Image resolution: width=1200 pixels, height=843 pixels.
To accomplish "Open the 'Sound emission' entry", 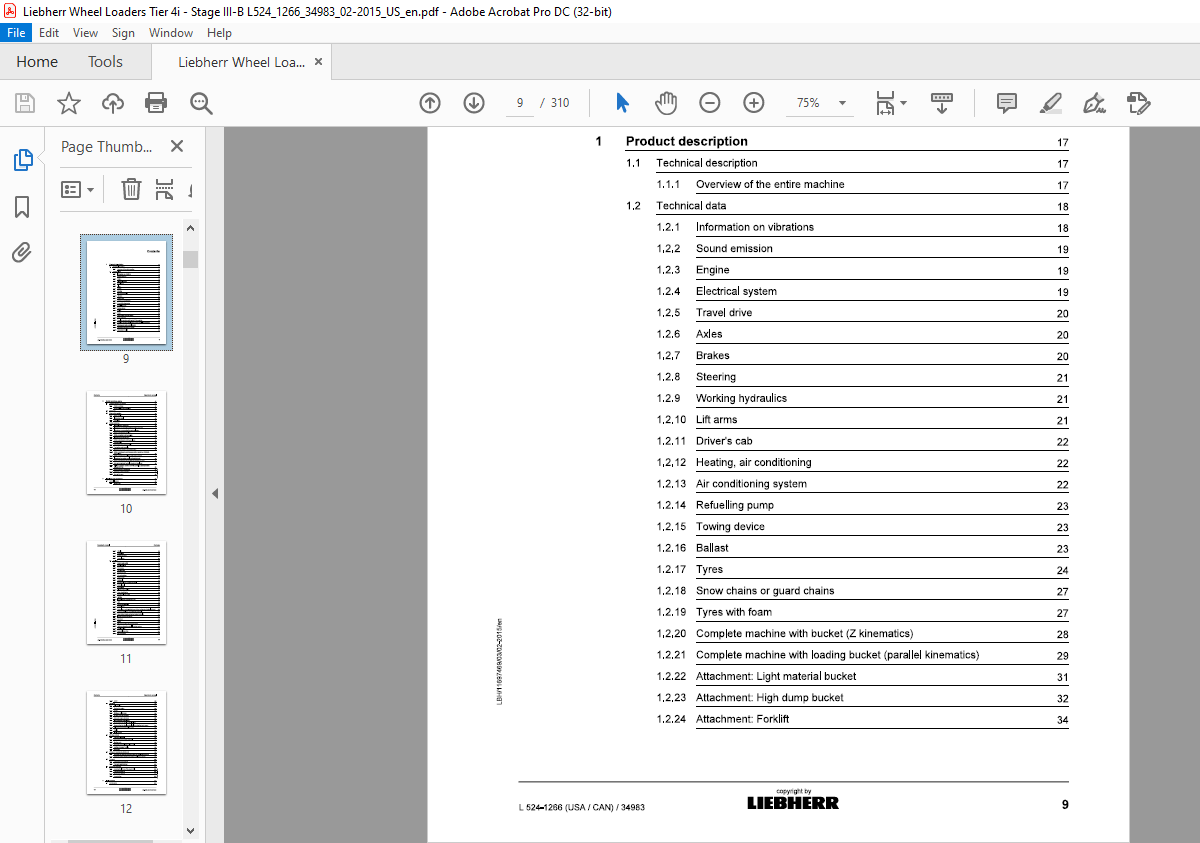I will [734, 248].
